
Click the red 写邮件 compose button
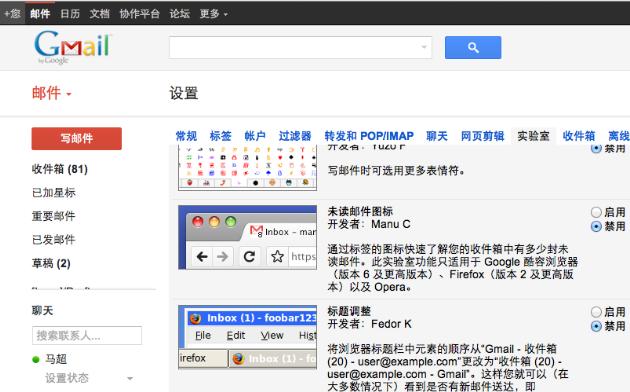tap(77, 139)
